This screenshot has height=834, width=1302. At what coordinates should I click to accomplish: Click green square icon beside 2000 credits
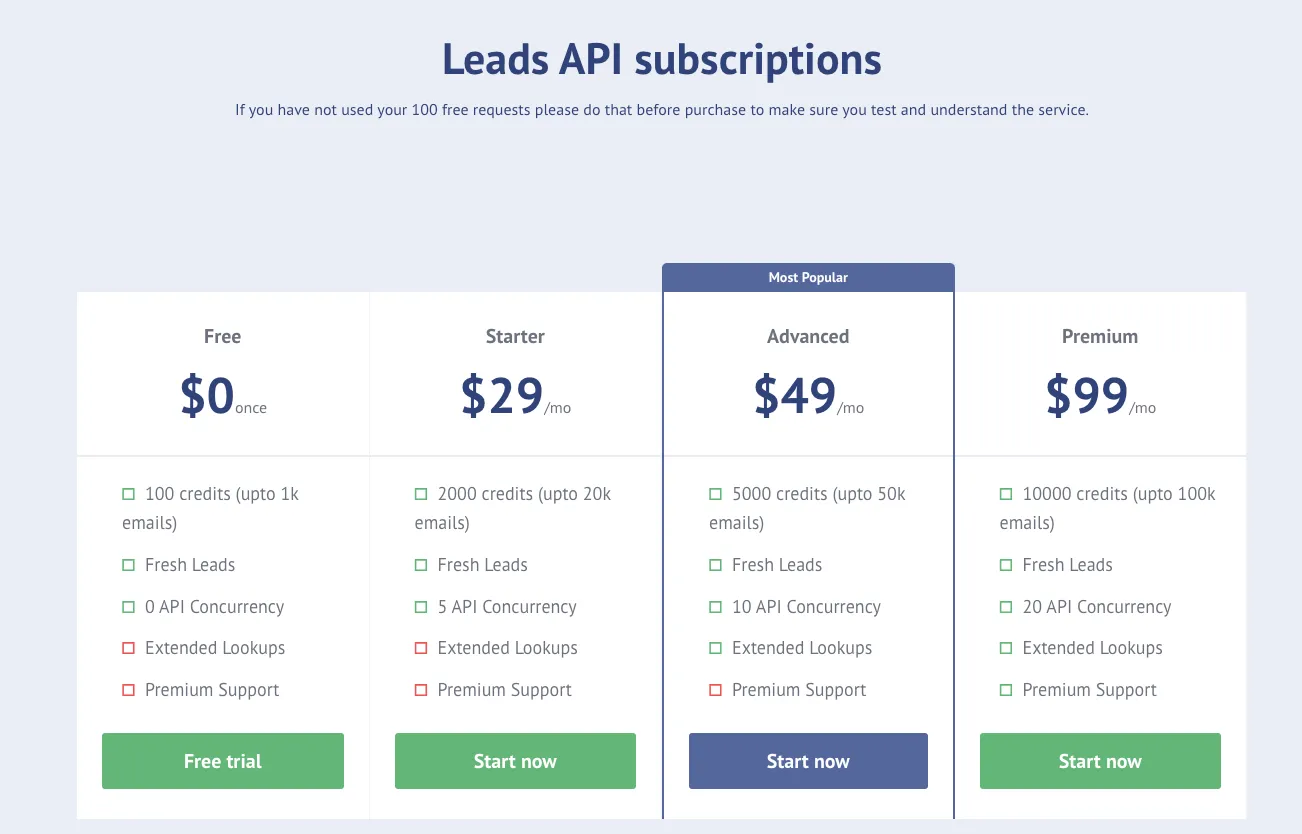coord(421,494)
